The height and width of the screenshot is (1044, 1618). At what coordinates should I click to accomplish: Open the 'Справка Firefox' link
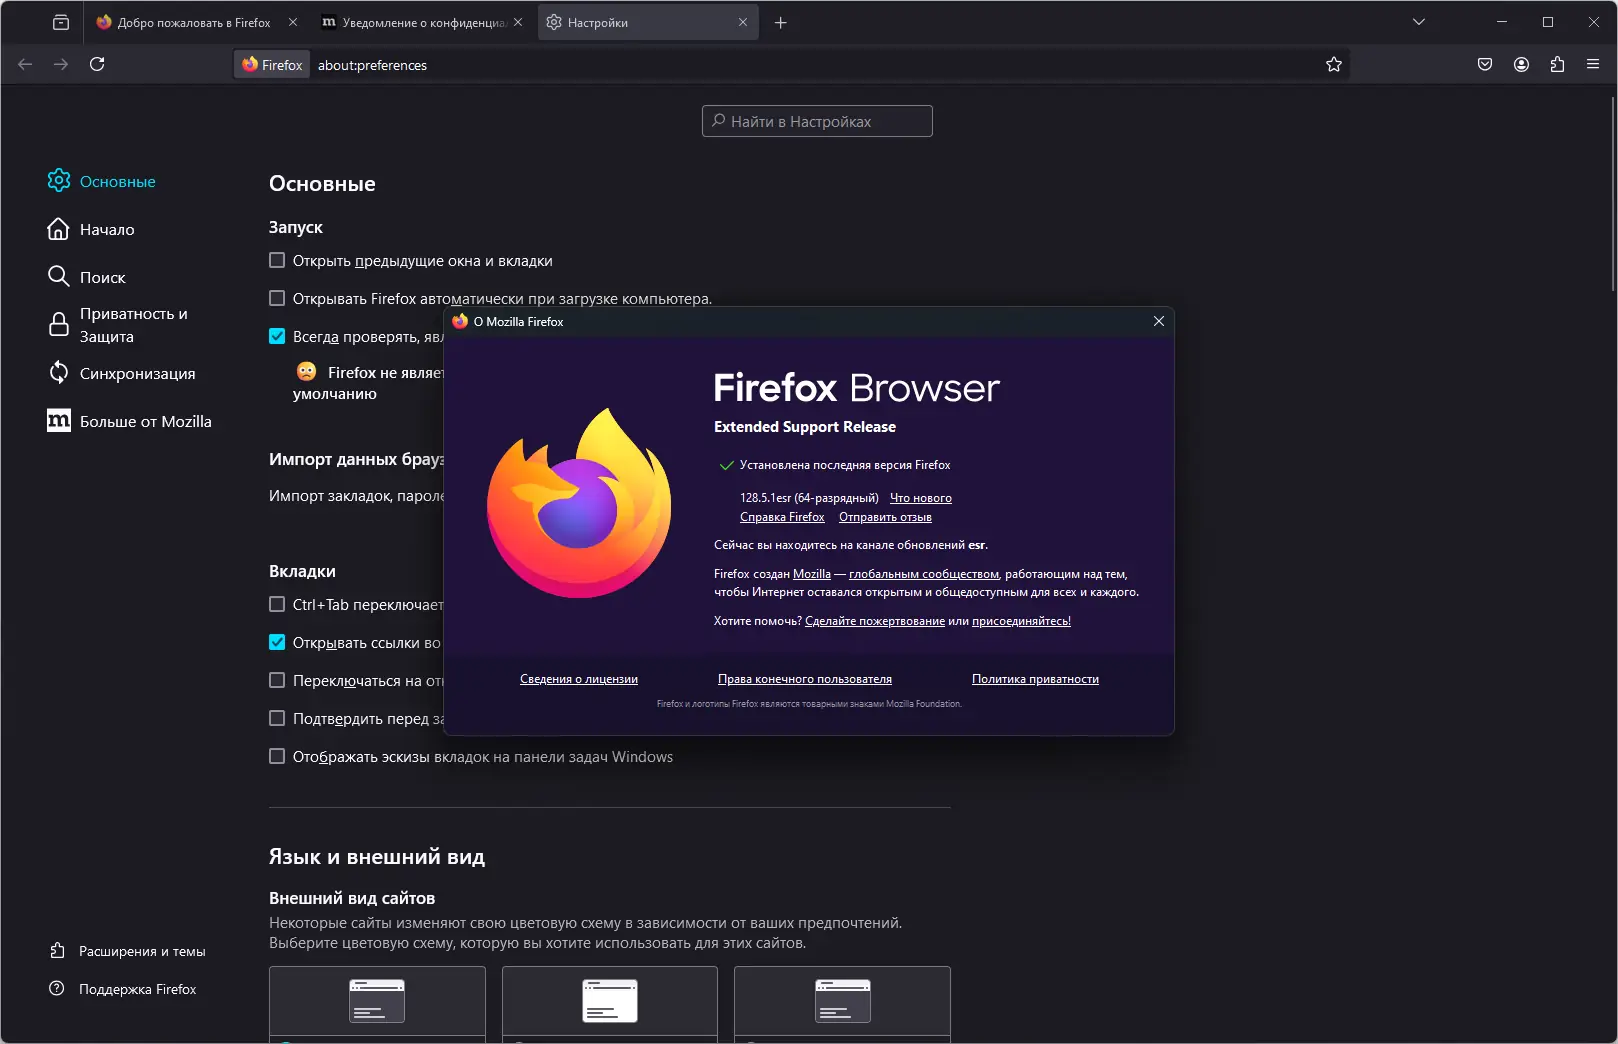782,517
